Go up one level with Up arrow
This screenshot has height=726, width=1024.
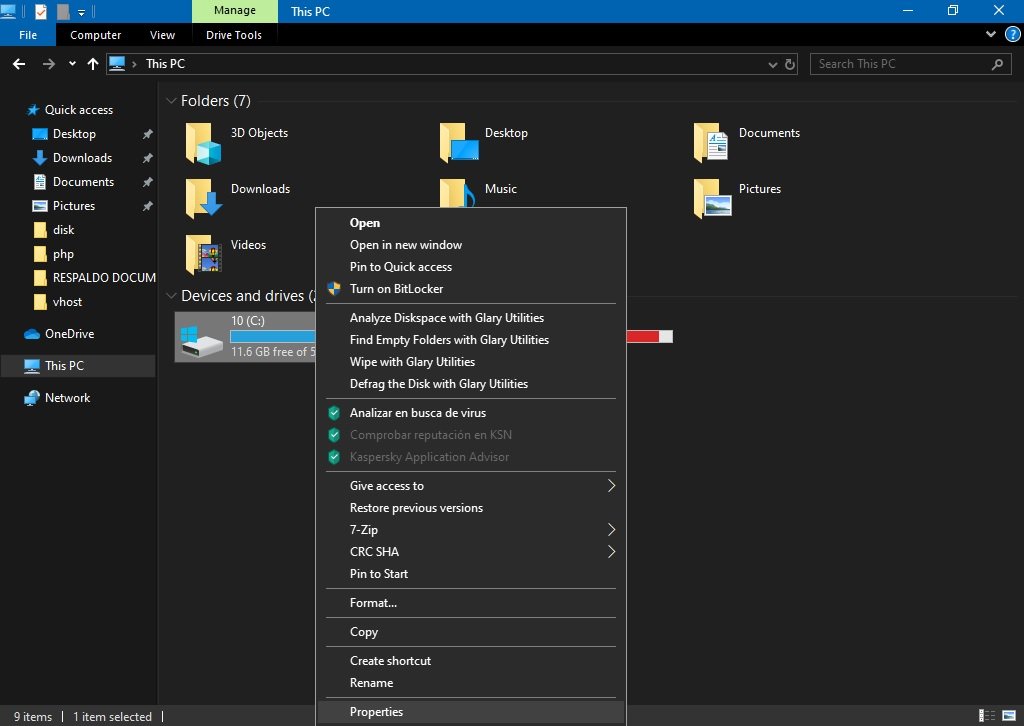tap(93, 64)
